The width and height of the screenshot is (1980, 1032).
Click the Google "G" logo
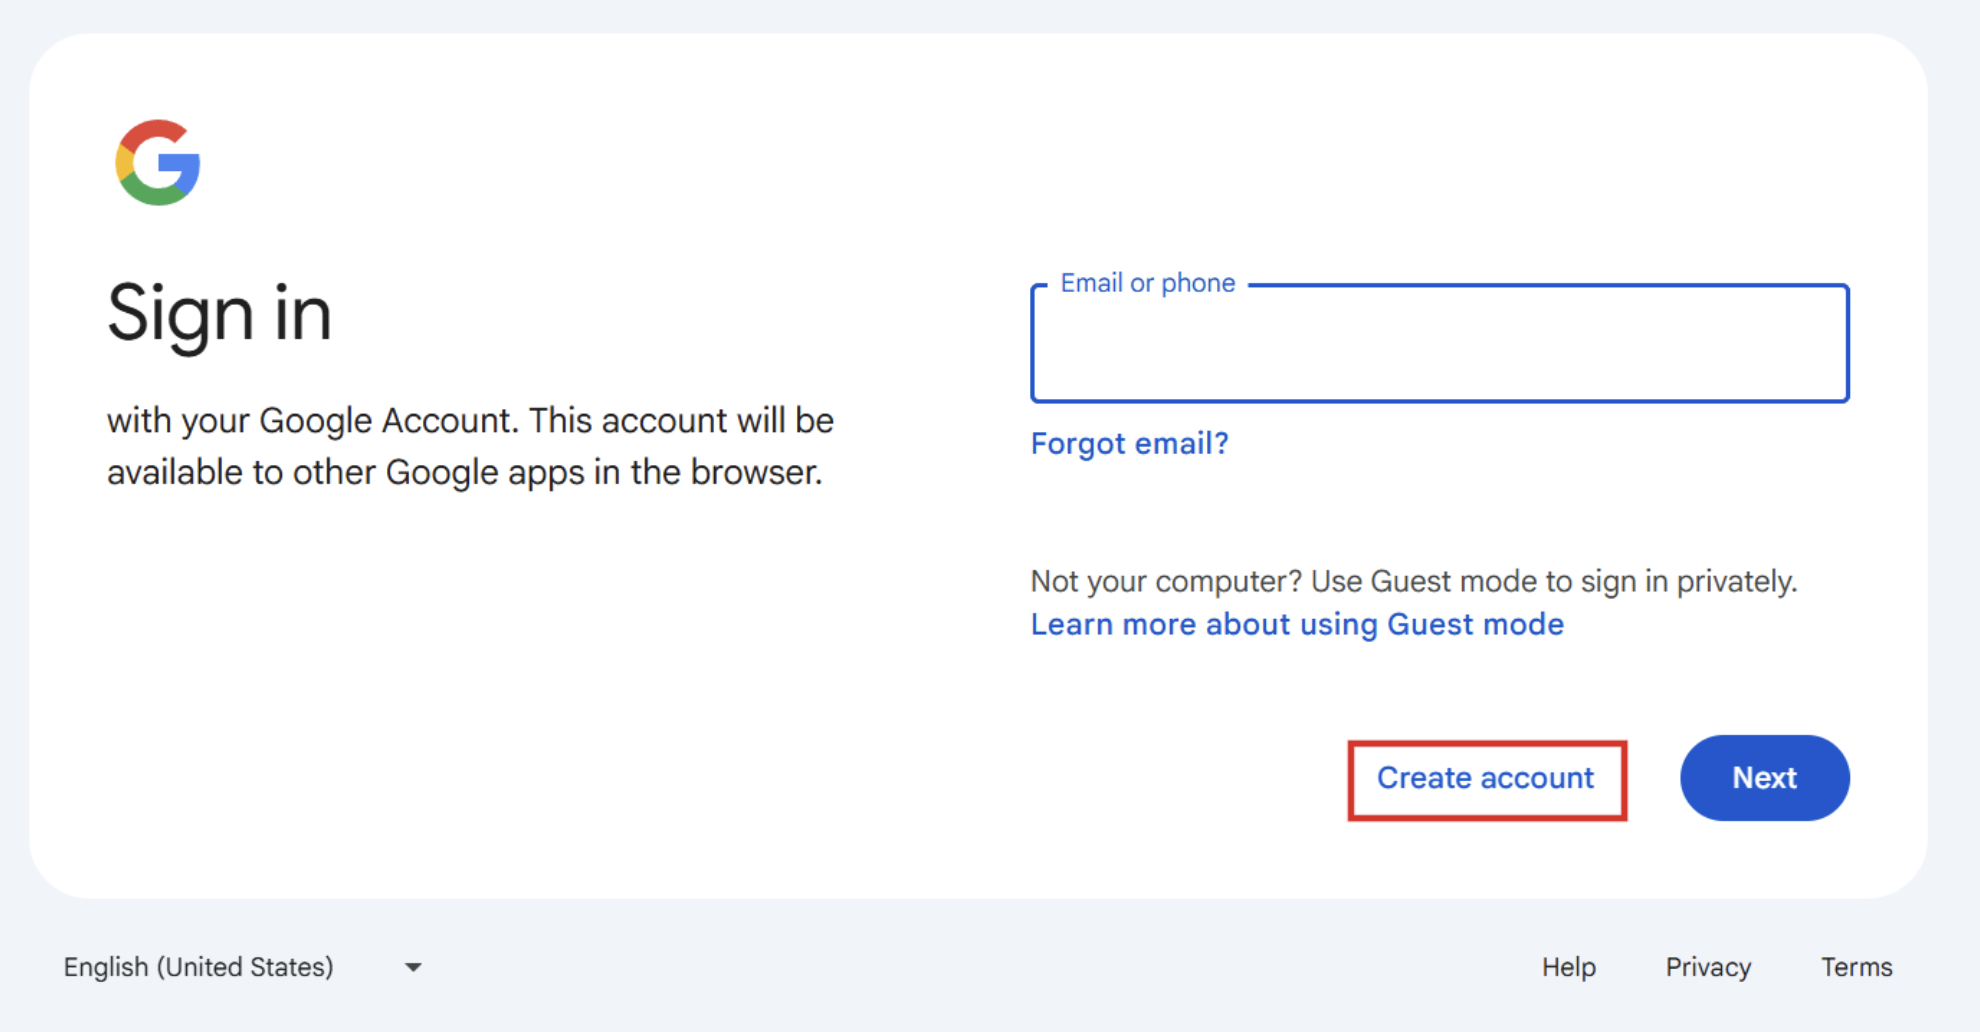(158, 163)
